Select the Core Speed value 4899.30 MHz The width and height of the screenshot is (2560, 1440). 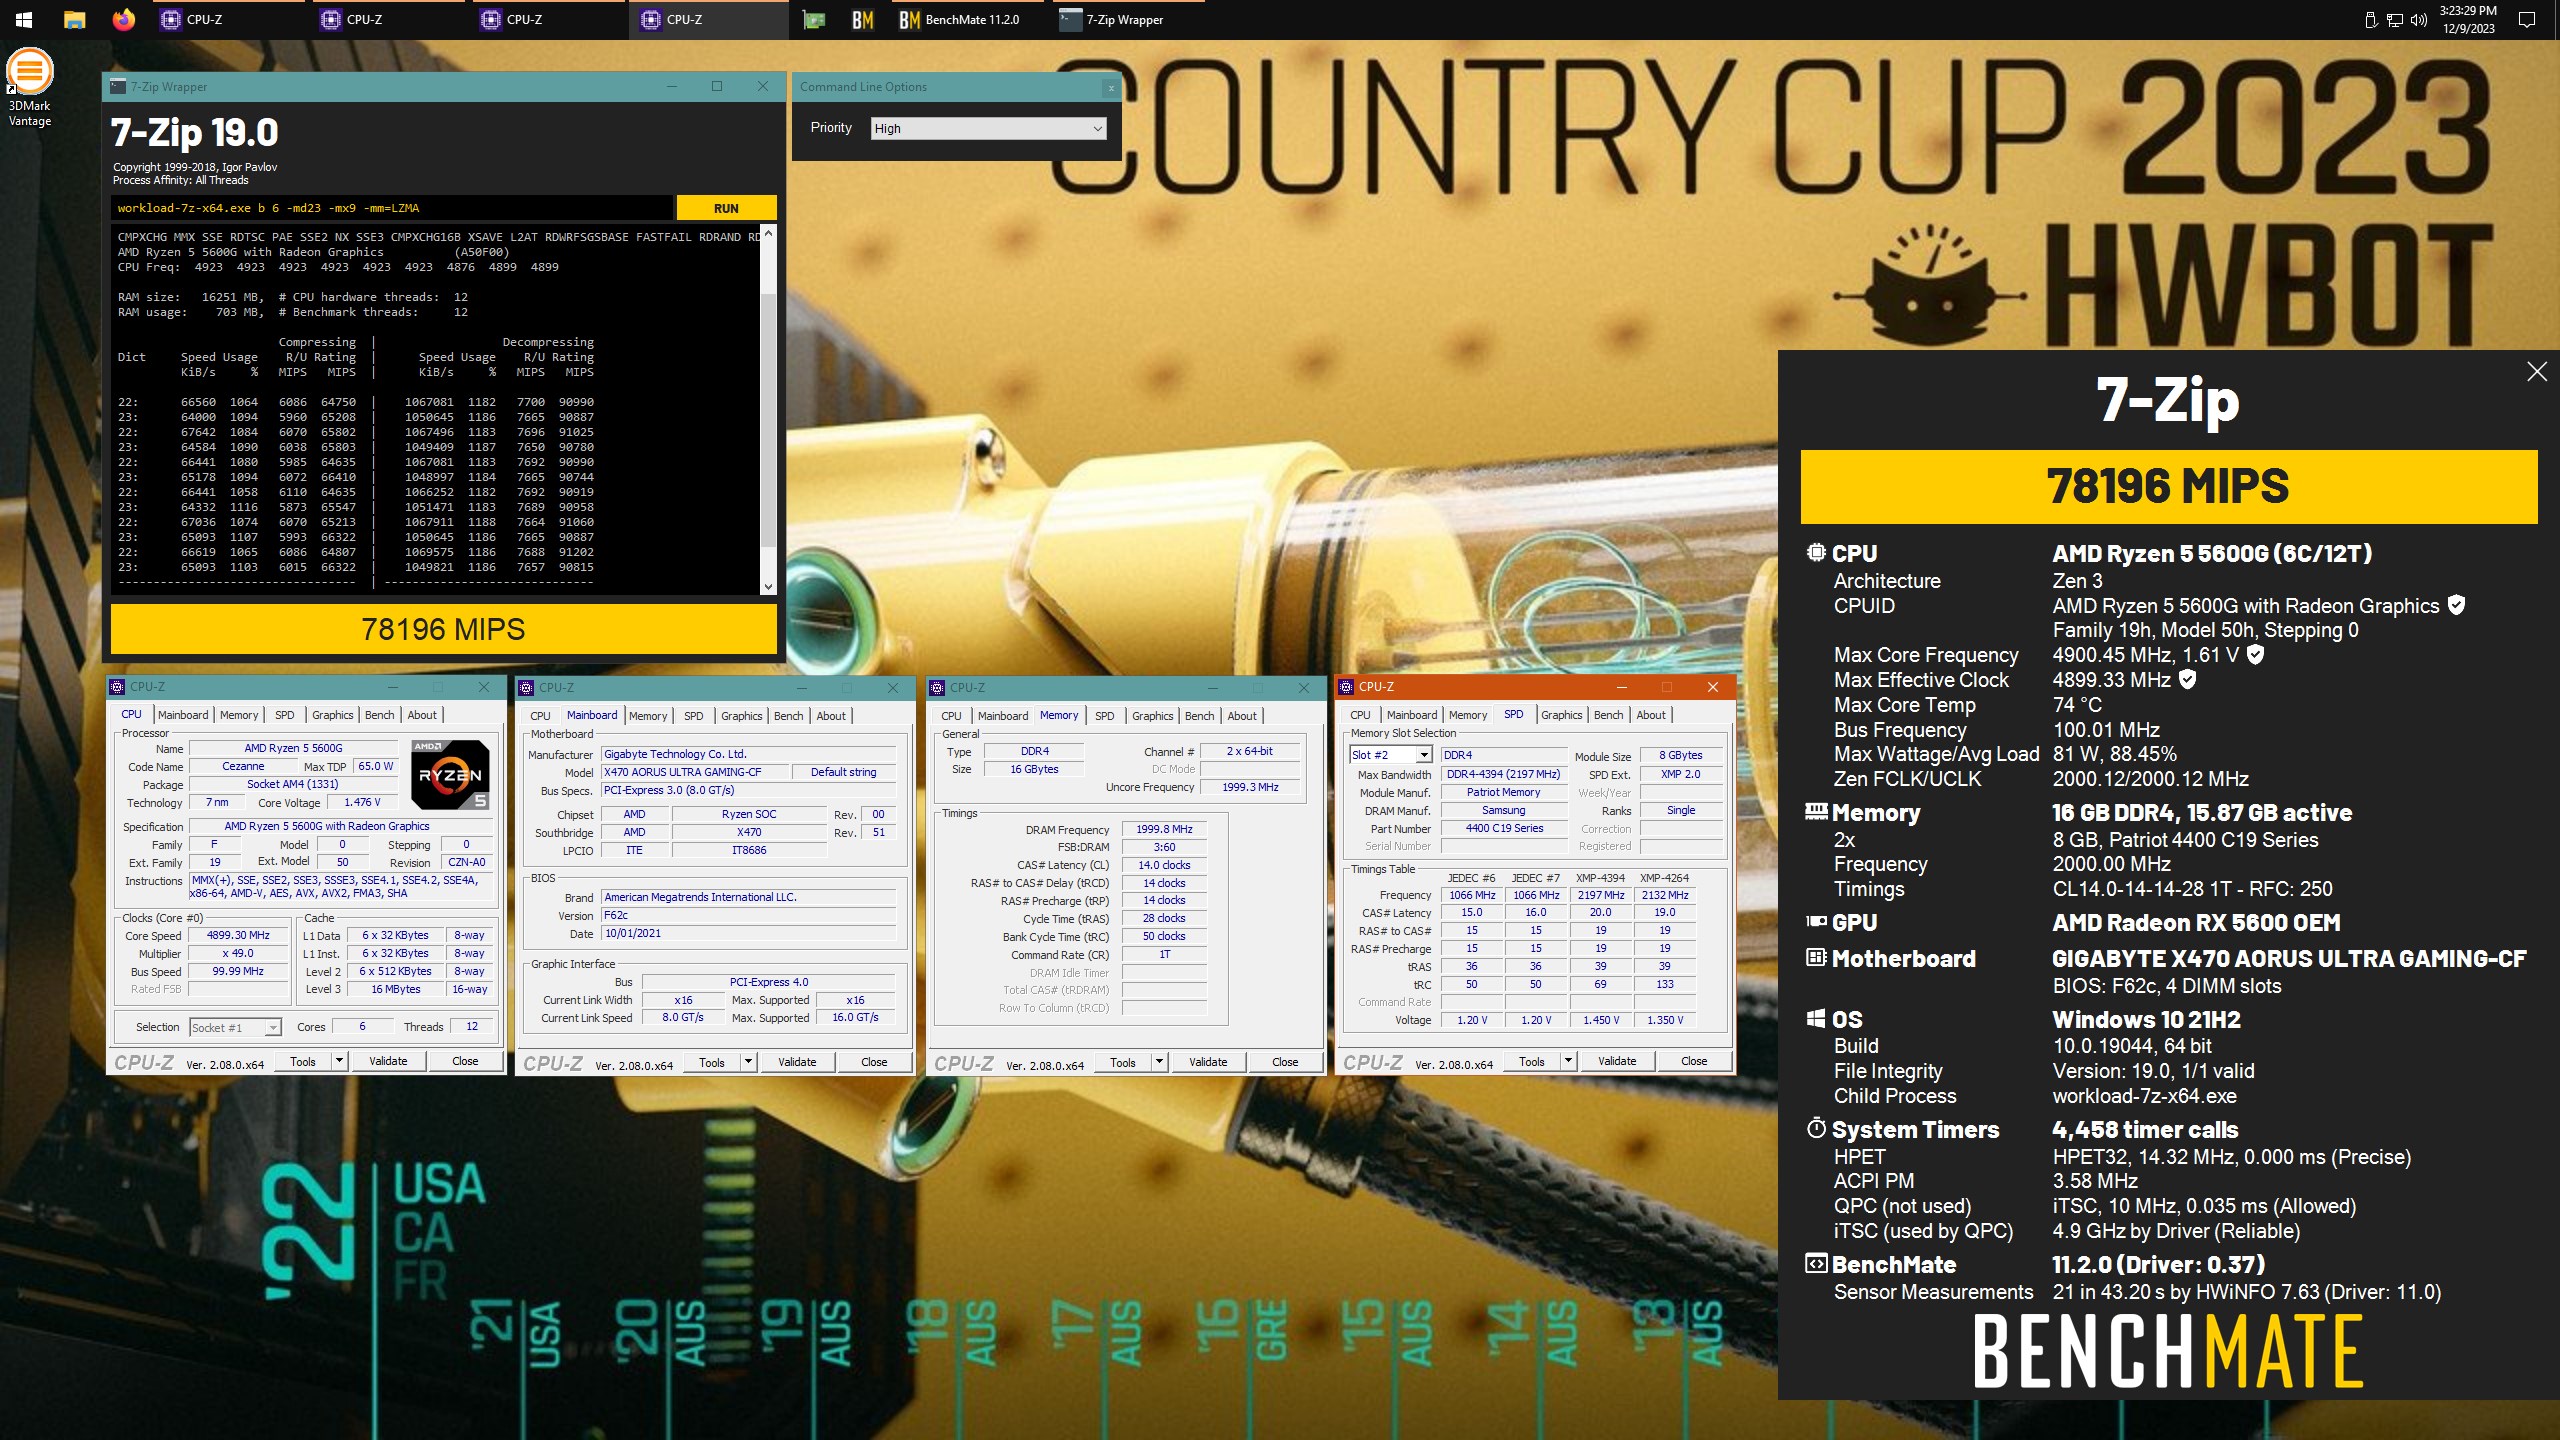point(238,935)
